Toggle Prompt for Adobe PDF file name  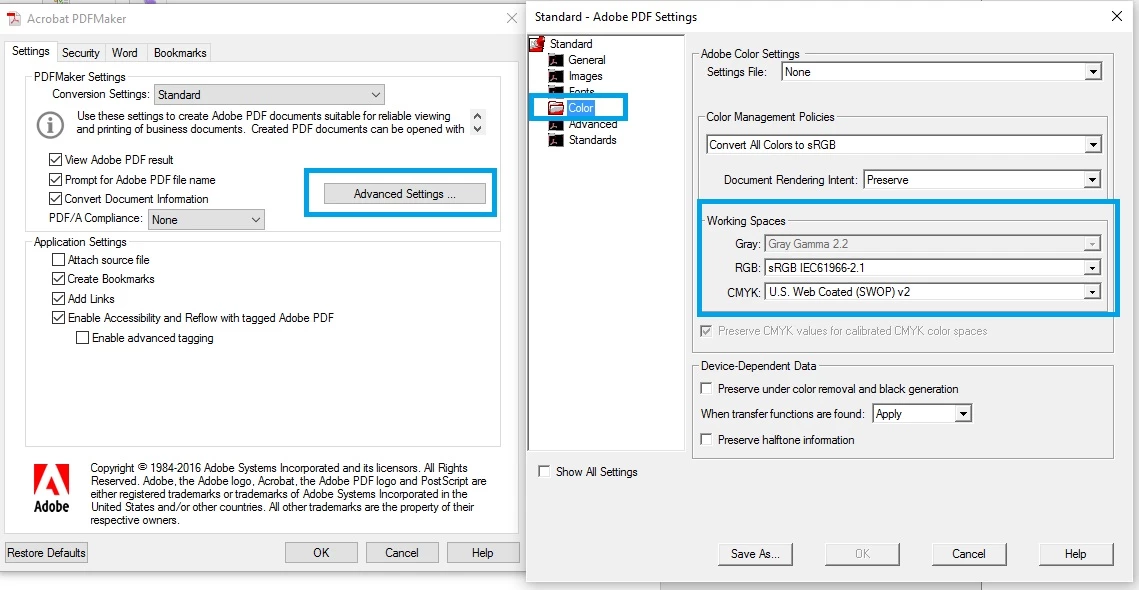tap(54, 179)
